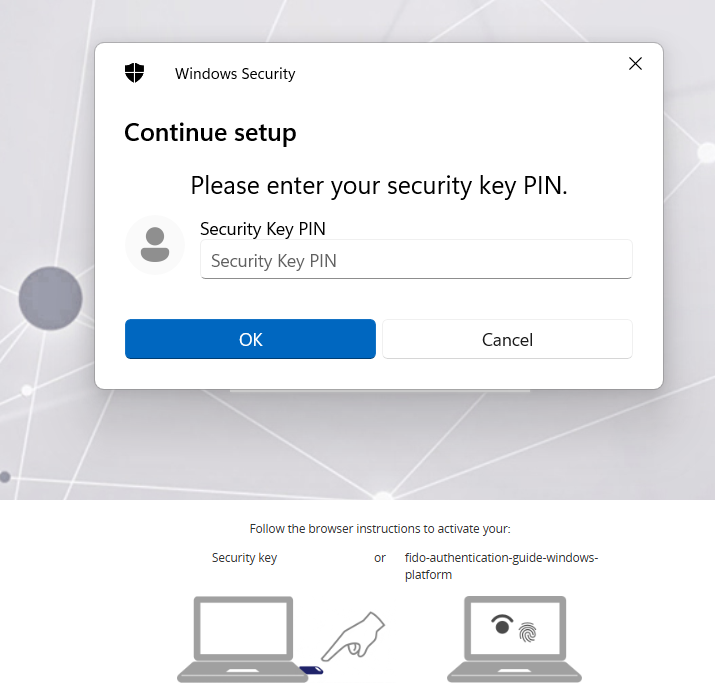Click the Windows Security shield icon

tap(134, 73)
